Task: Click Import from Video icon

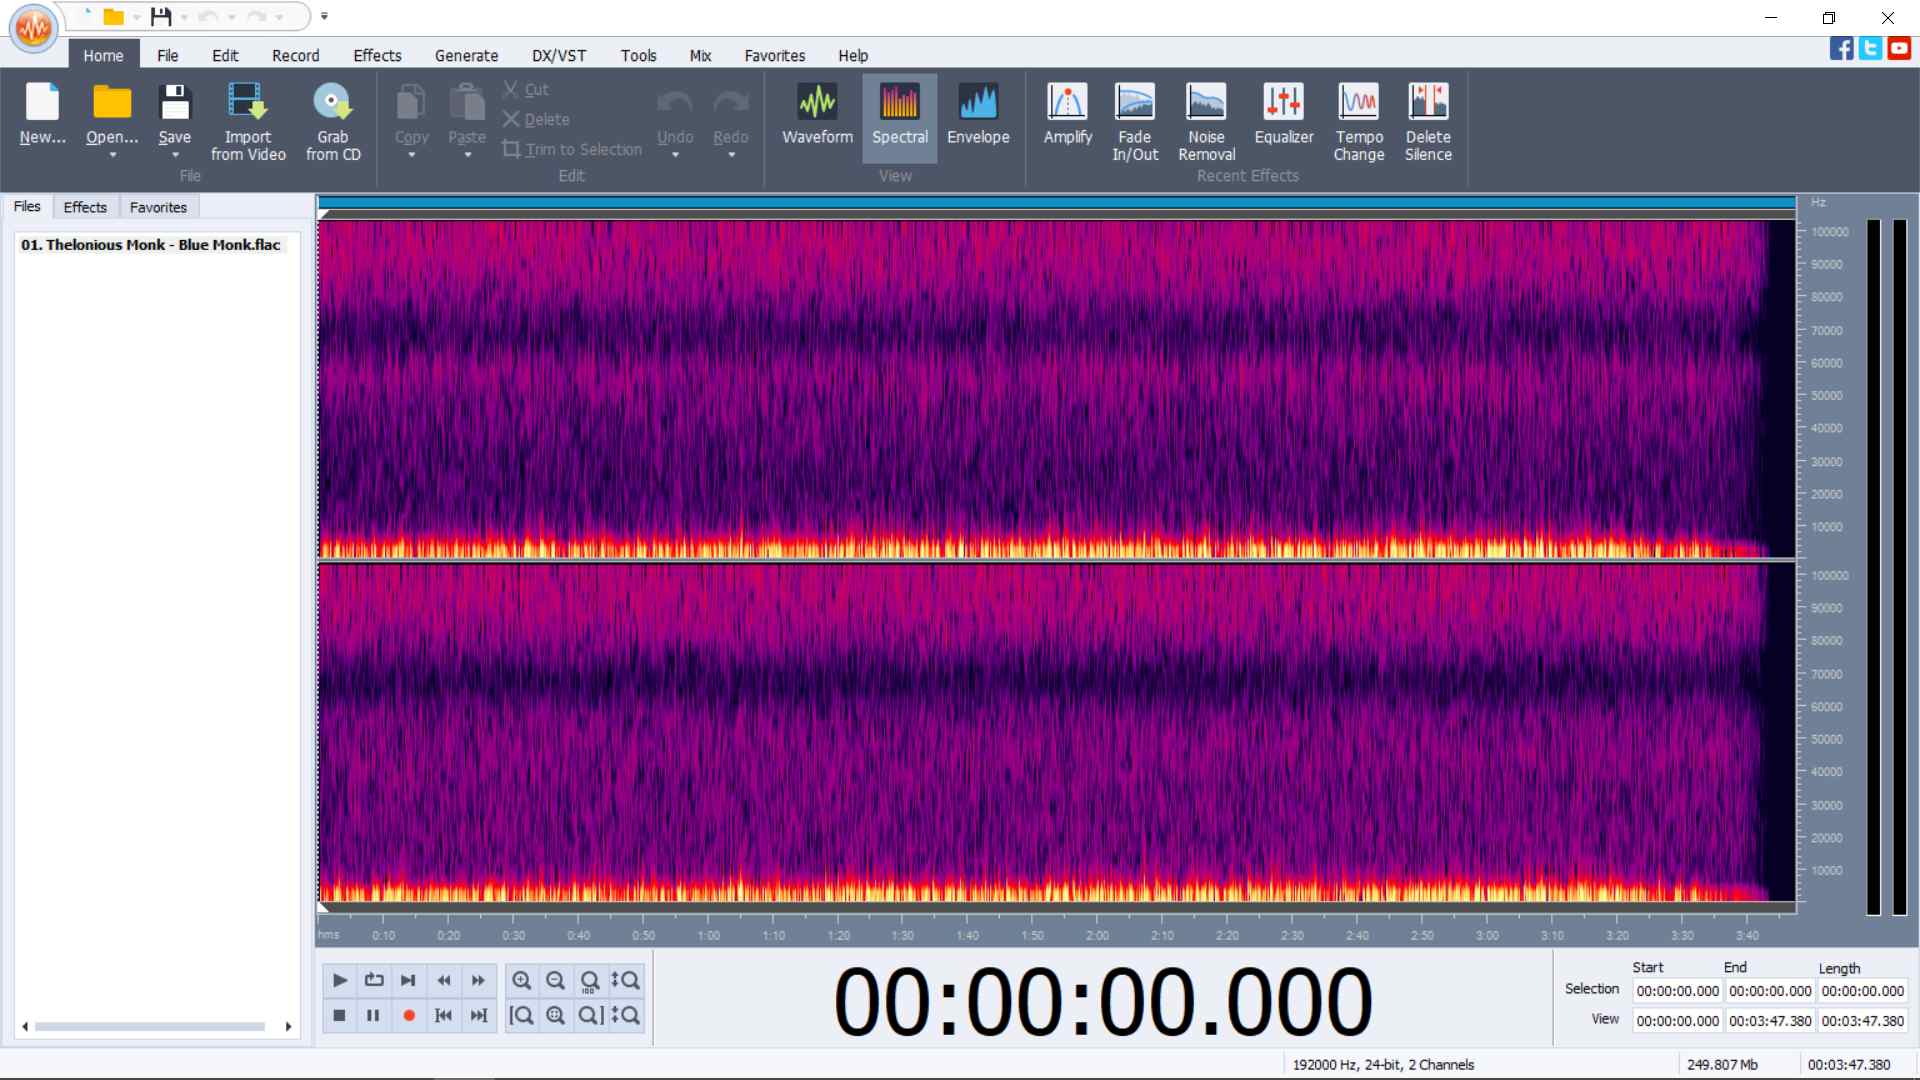Action: 248,122
